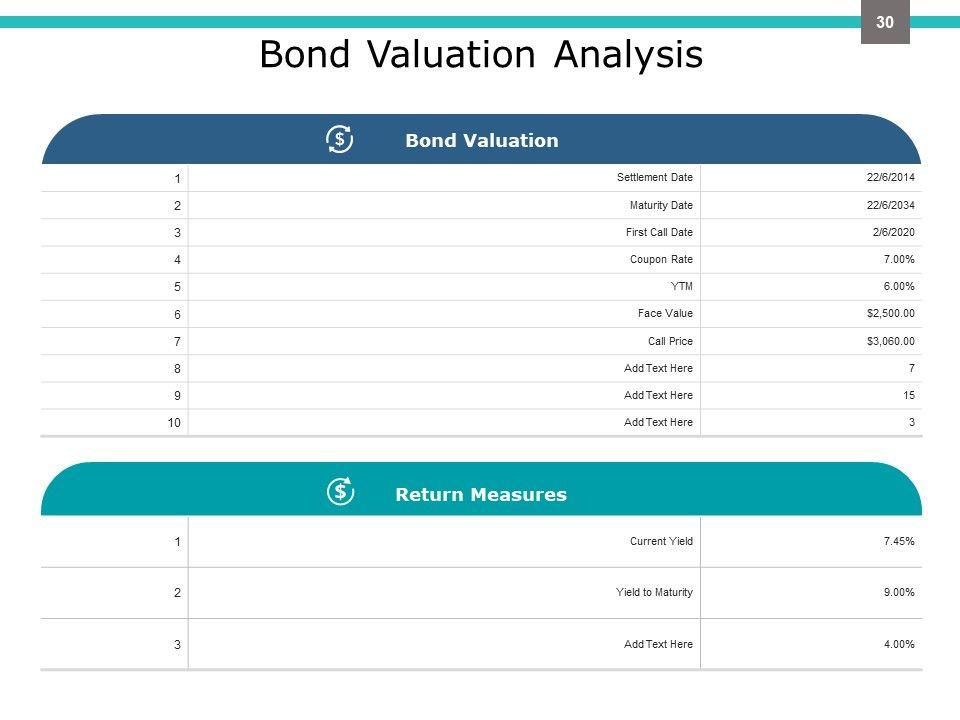Screen dimensions: 960x720
Task: Click the Maturity Date value 22/6/2034
Action: [x=890, y=205]
